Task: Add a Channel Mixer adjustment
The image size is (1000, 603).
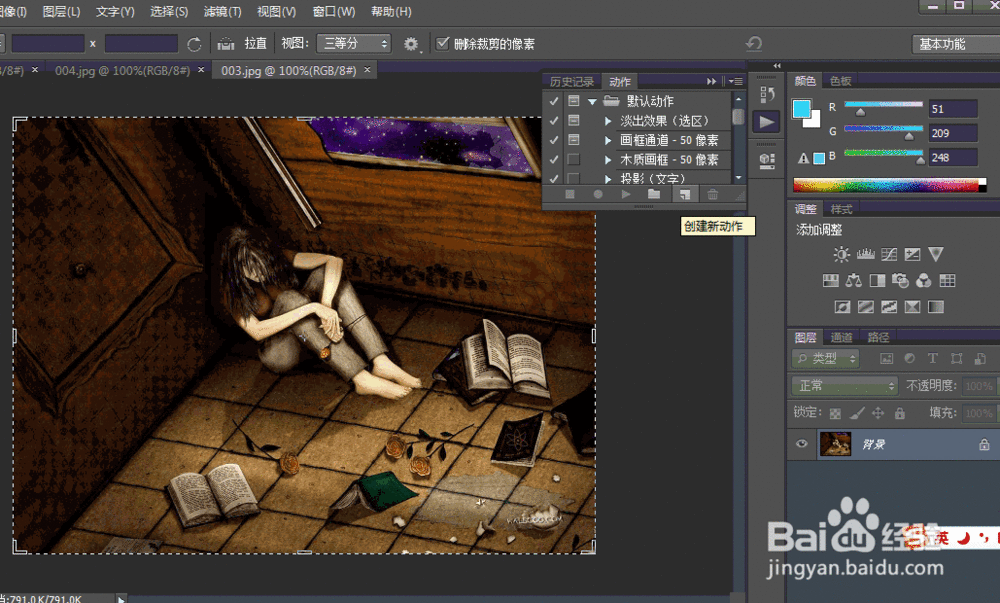Action: click(x=923, y=280)
